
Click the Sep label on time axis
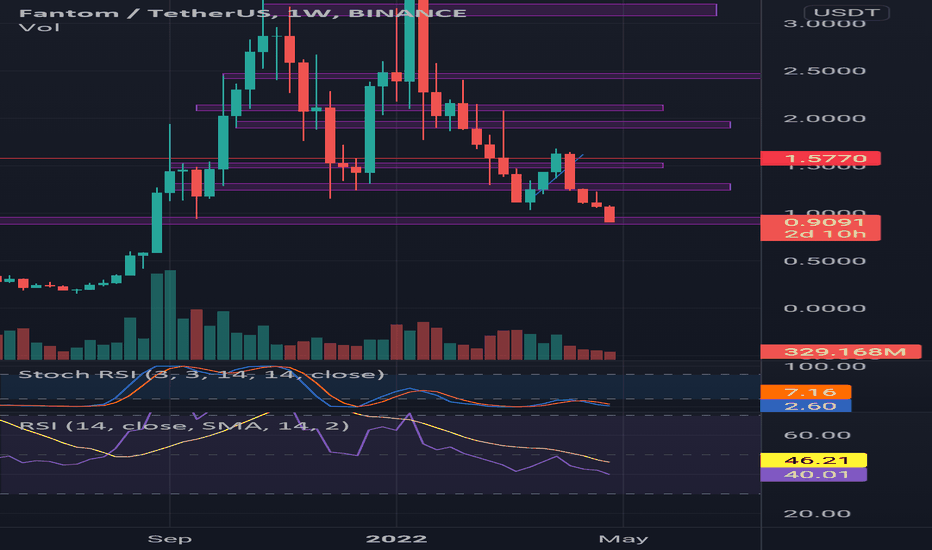170,539
